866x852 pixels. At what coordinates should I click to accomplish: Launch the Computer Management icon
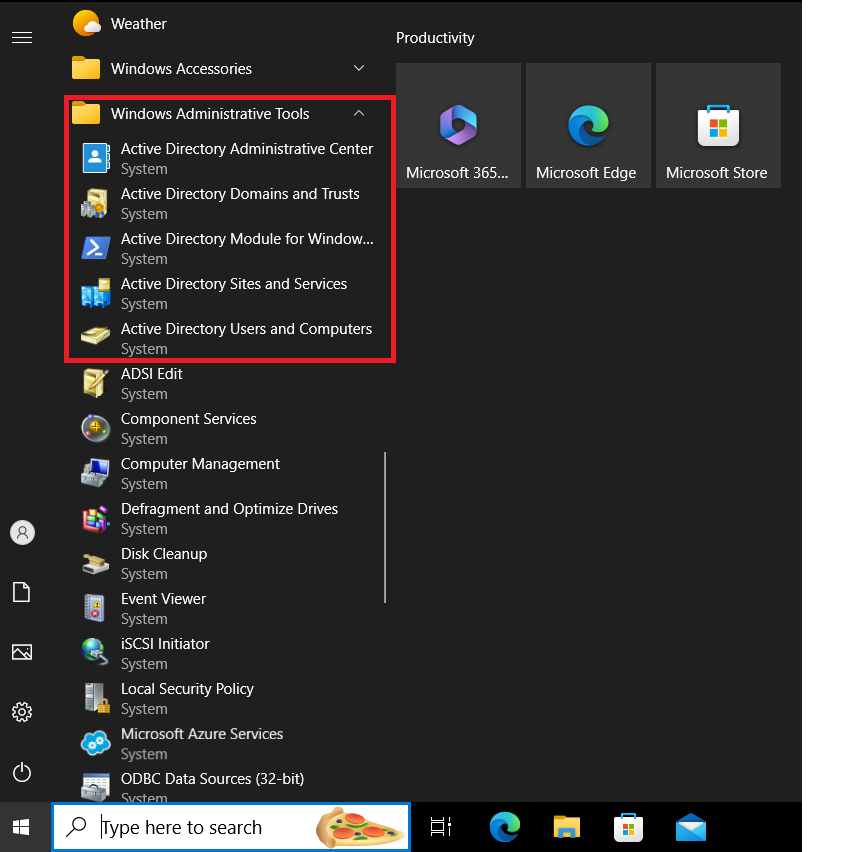click(96, 473)
